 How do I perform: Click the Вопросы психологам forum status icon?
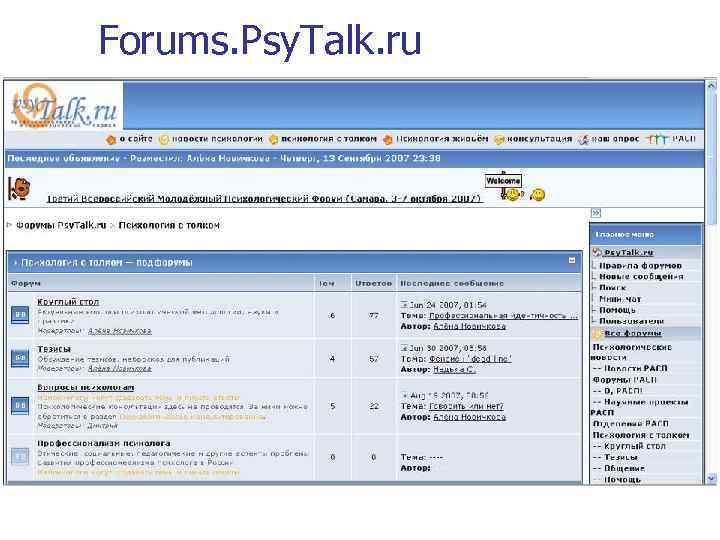coord(20,405)
